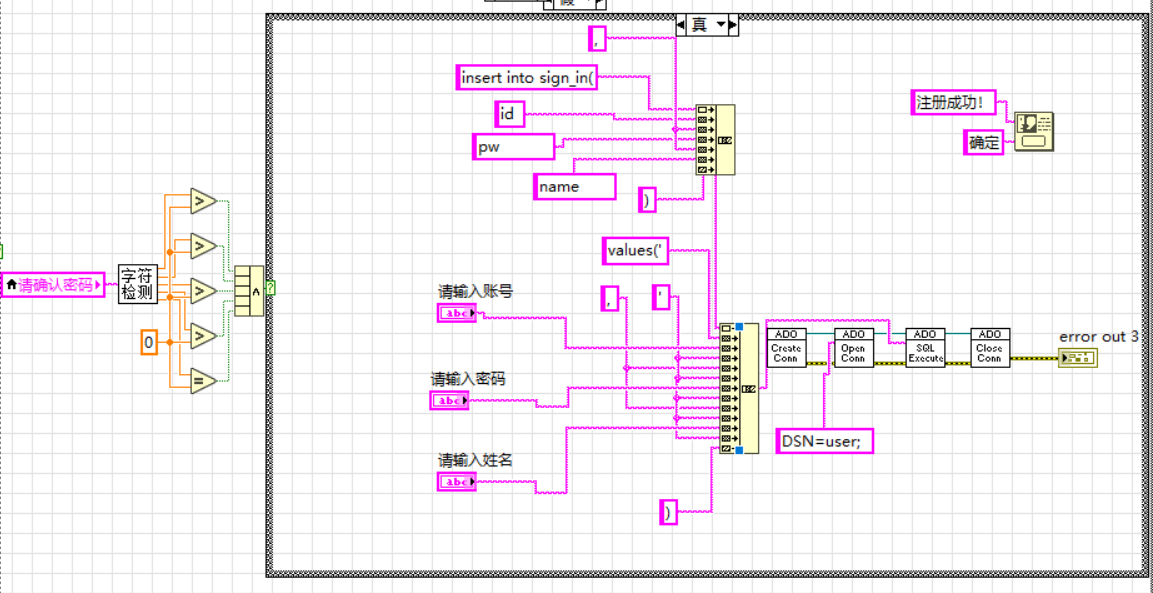Click the 请输入姓名 string control terminal
Screen dimensions: 1153x593
click(457, 482)
